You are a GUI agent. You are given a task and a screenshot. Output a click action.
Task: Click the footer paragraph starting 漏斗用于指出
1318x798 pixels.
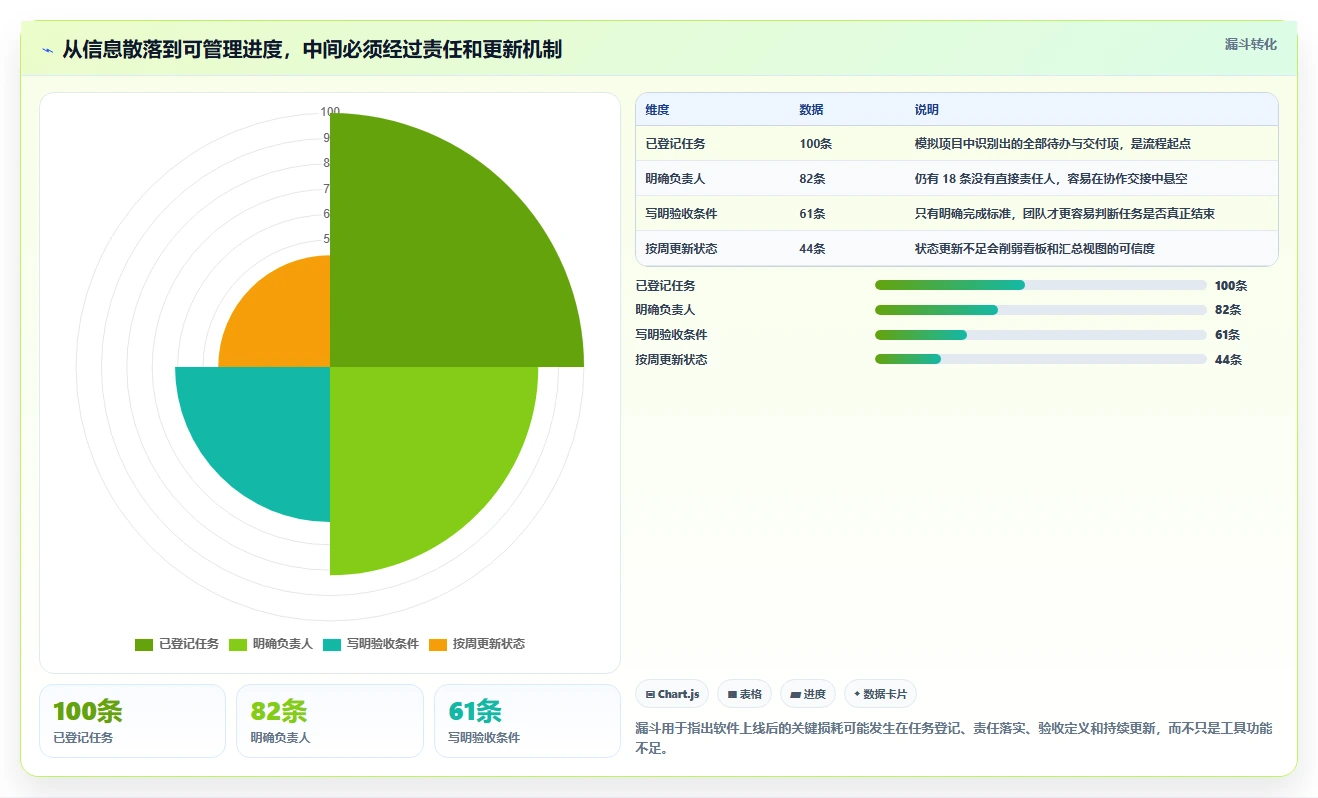[954, 738]
